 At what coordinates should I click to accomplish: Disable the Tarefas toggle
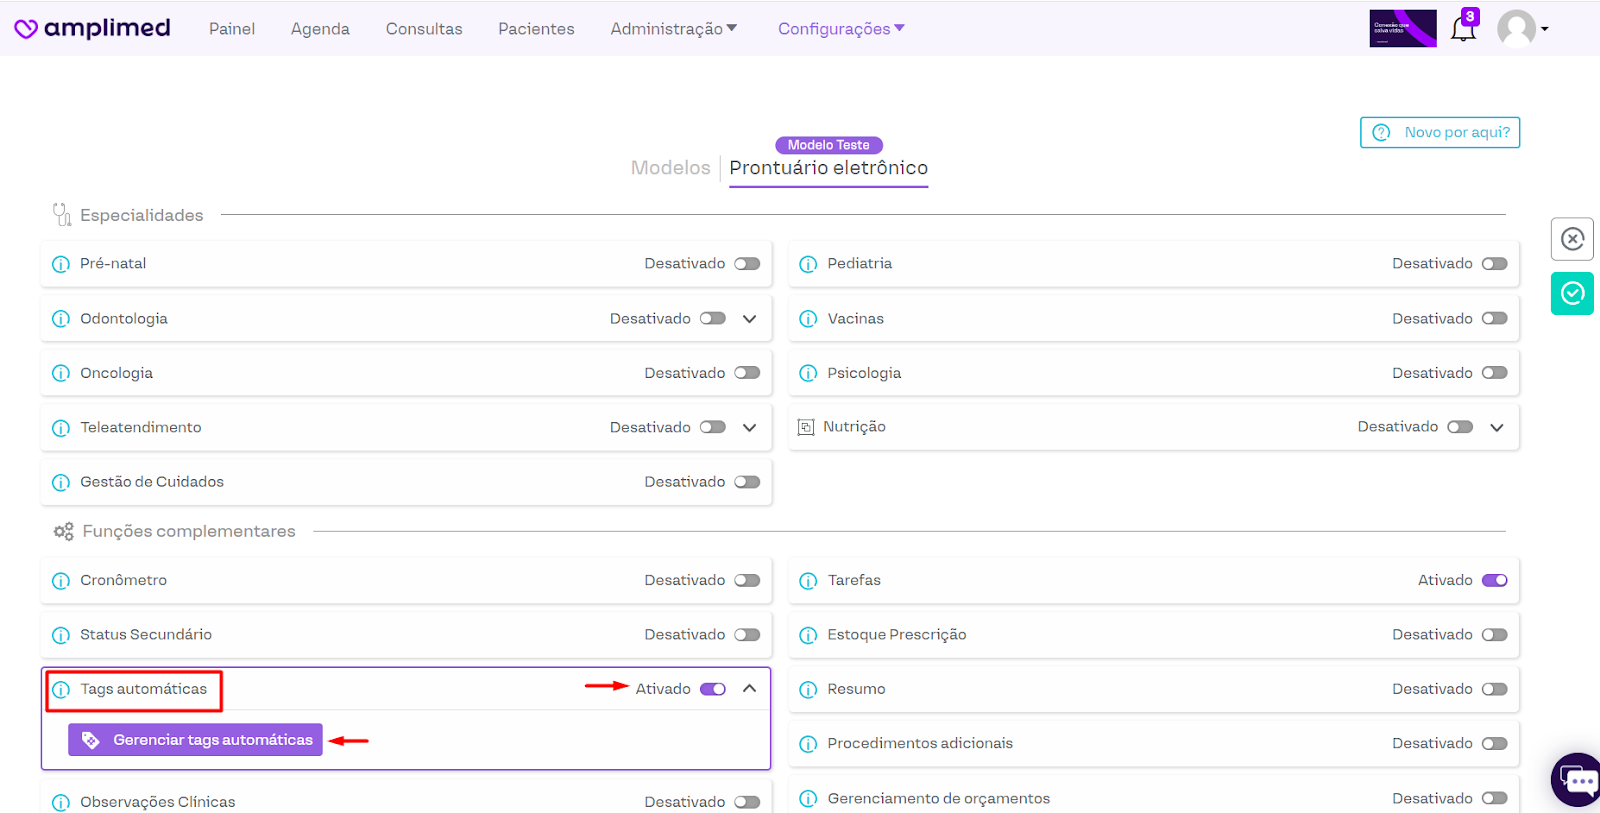pyautogui.click(x=1494, y=580)
